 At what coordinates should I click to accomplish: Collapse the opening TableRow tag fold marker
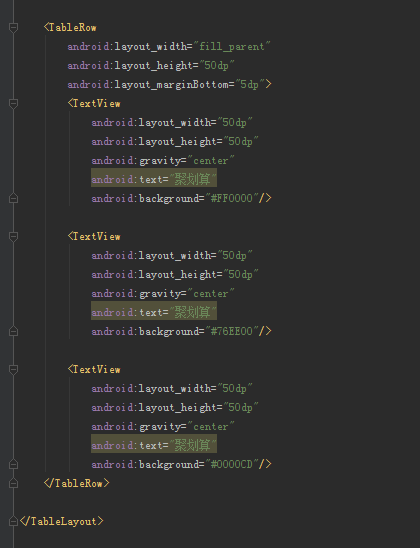(13, 27)
